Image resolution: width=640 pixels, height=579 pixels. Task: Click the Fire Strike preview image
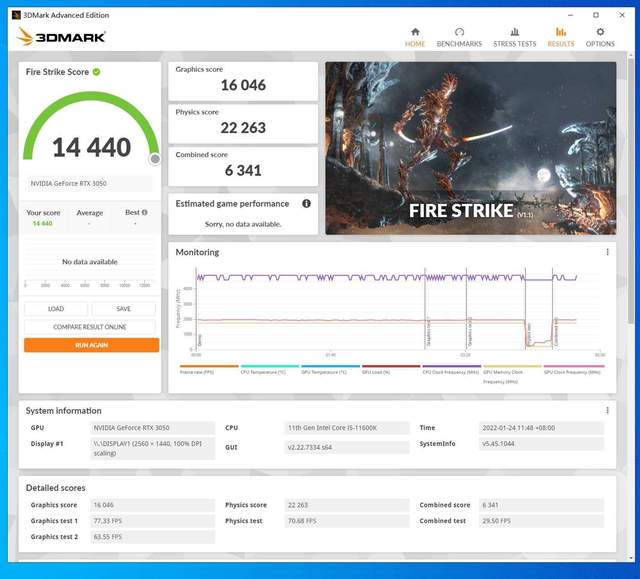(x=471, y=148)
